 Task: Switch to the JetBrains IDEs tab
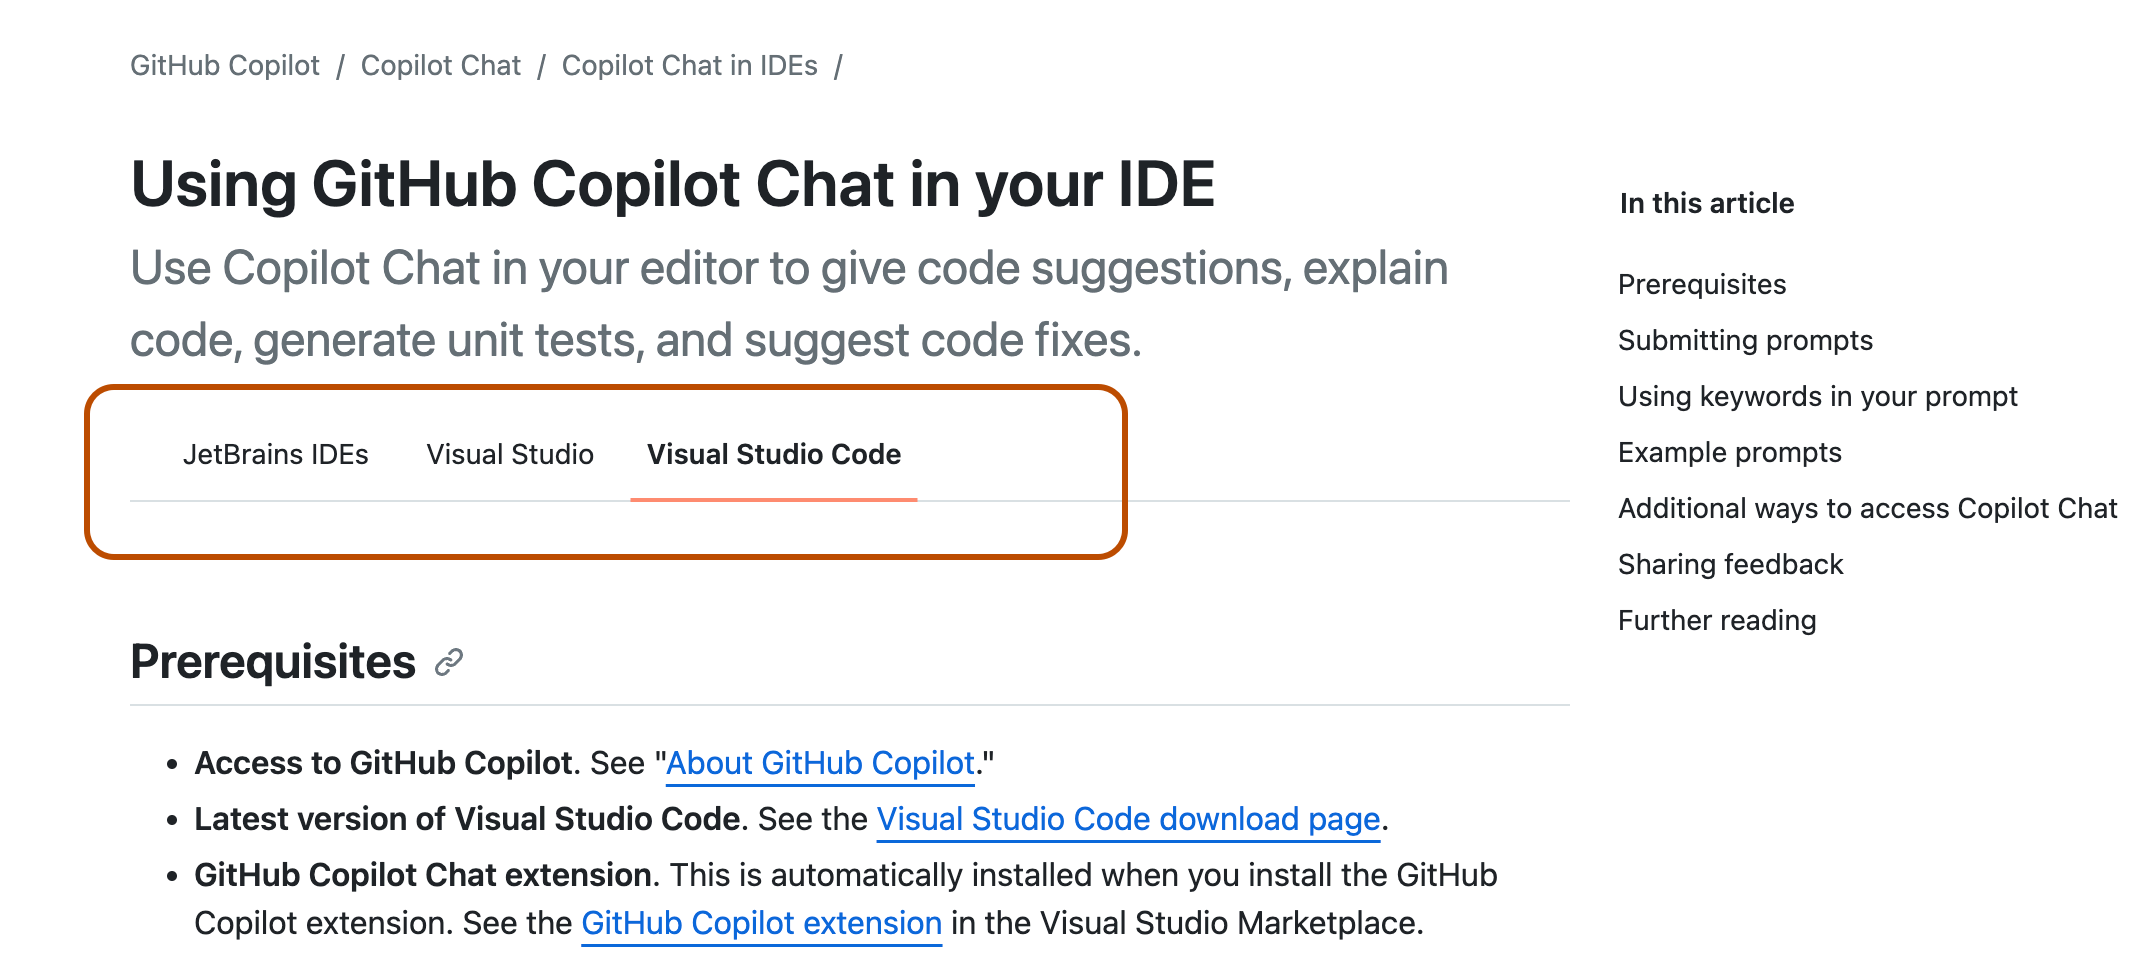275,455
